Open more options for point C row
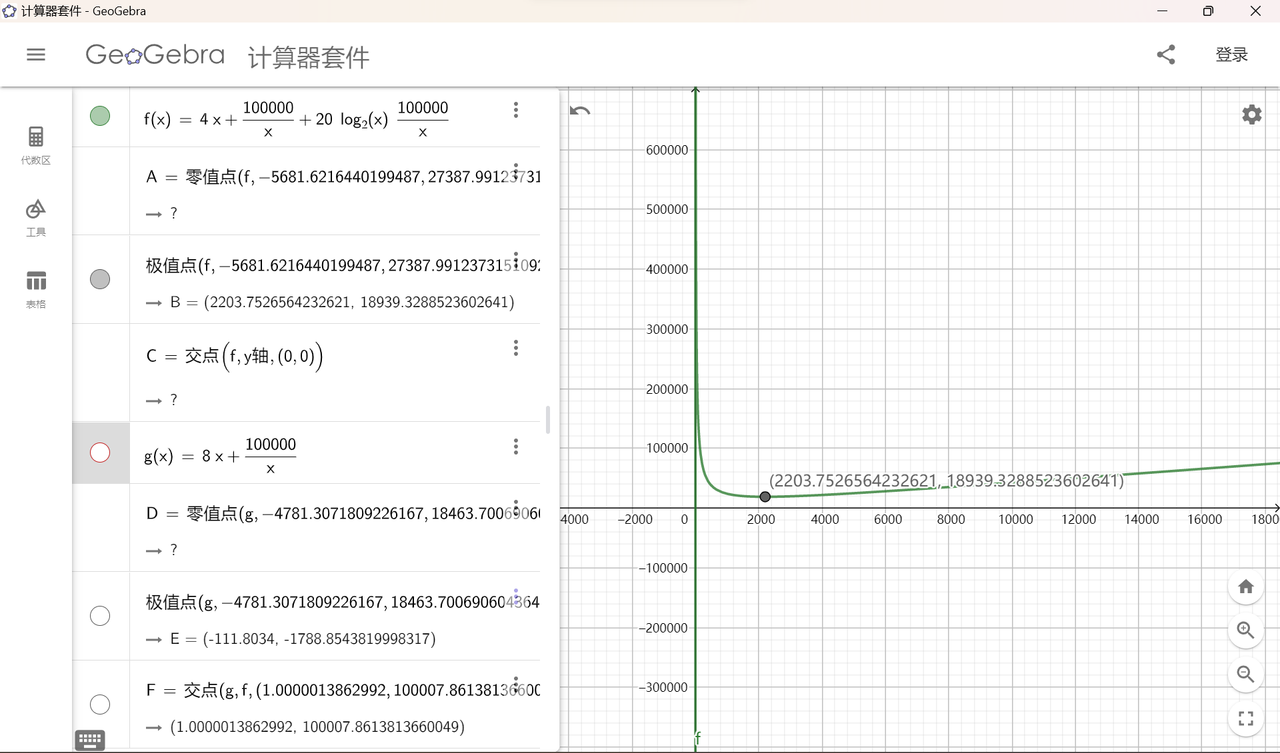This screenshot has width=1280, height=753. pyautogui.click(x=516, y=347)
